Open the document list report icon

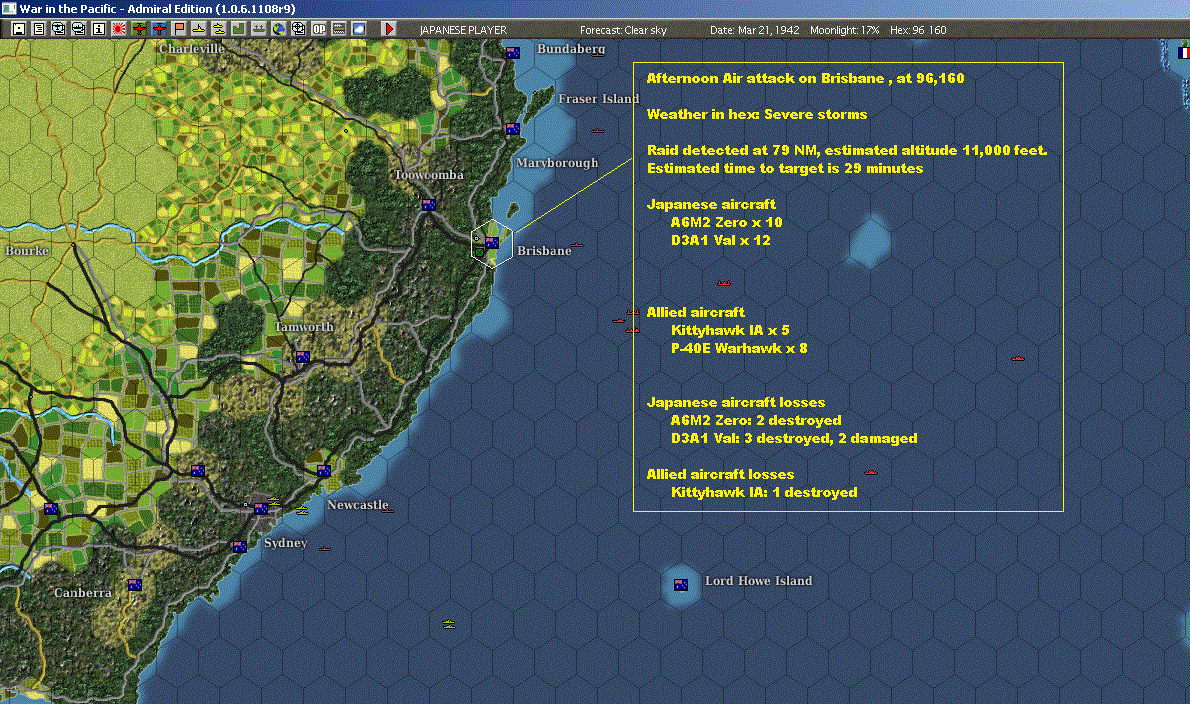(39, 29)
